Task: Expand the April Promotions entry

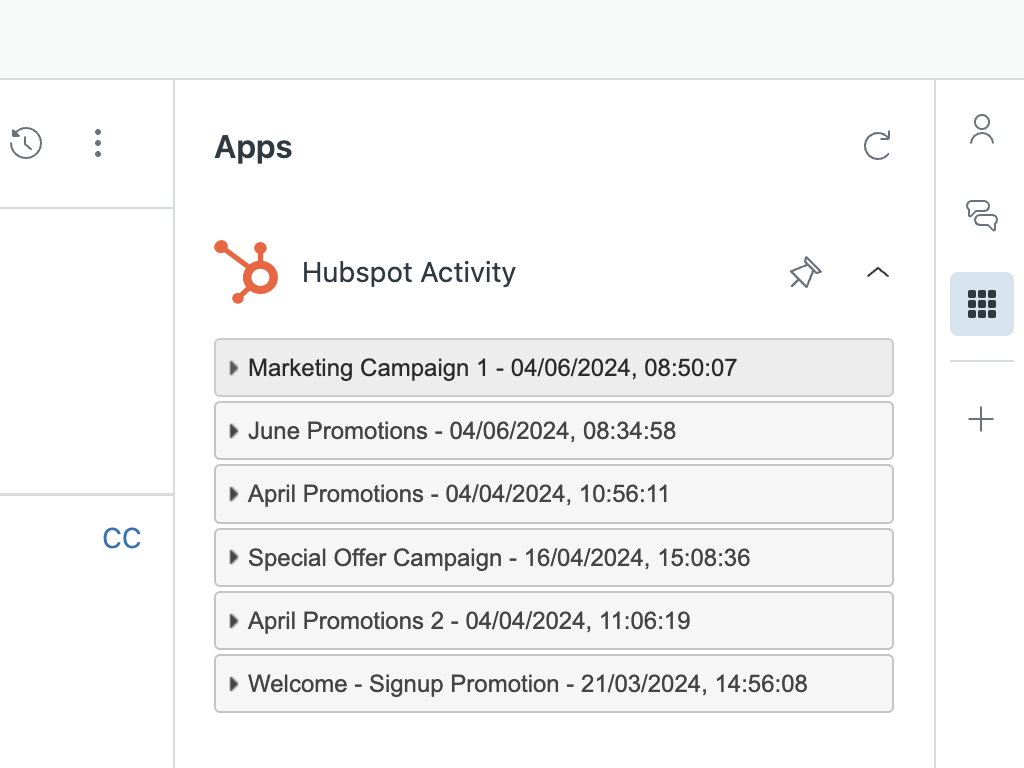Action: [233, 494]
